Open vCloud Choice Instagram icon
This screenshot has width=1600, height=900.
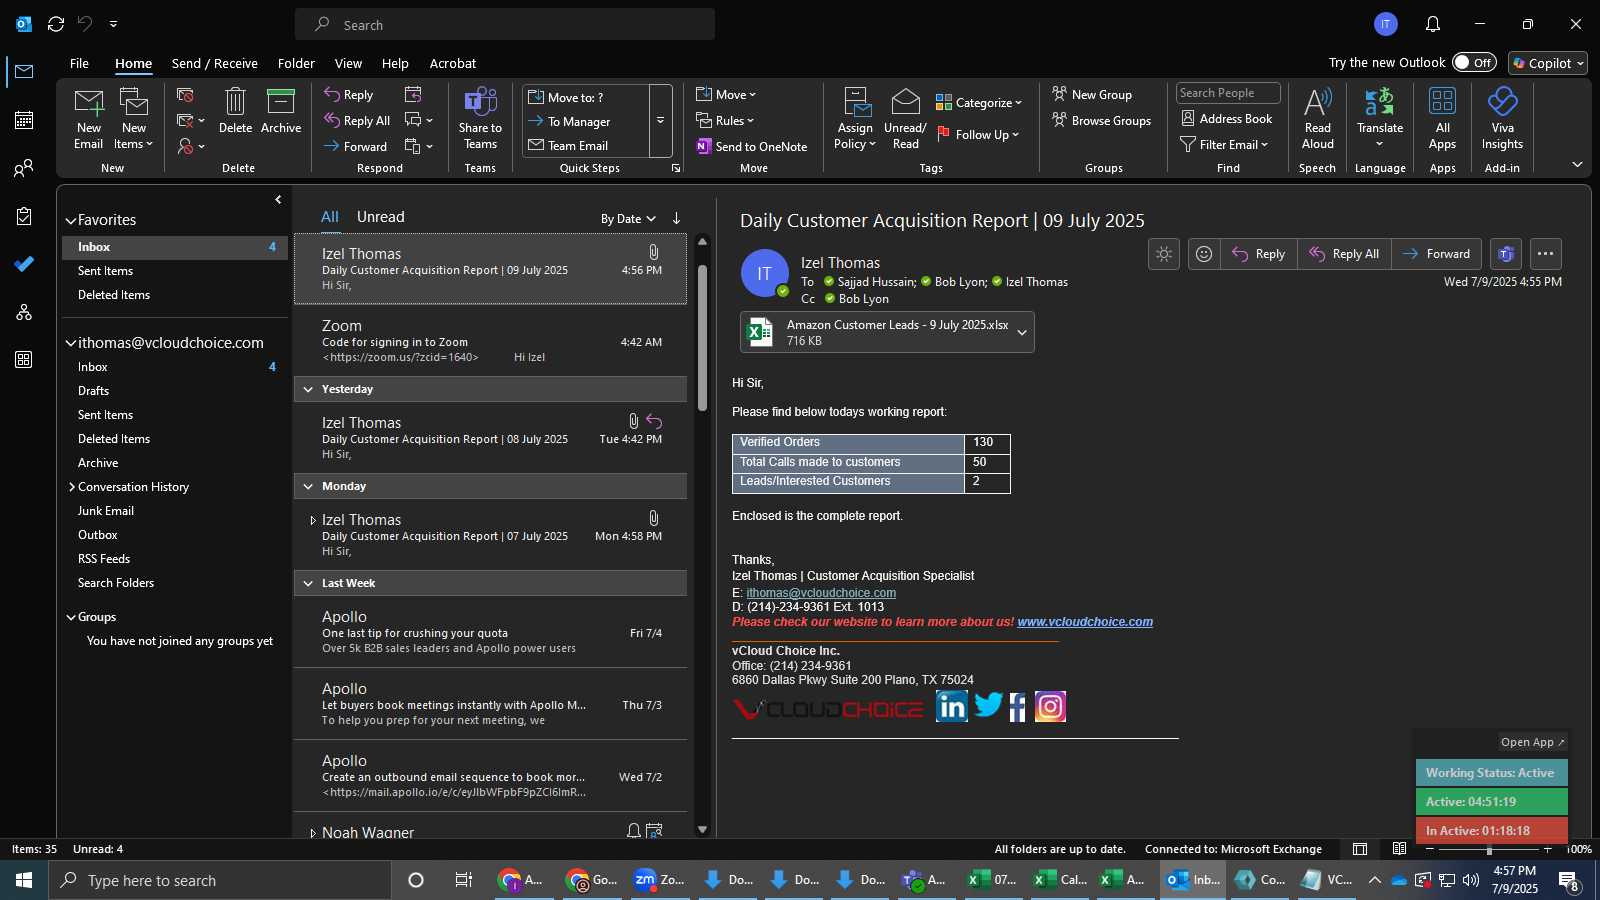(1050, 706)
